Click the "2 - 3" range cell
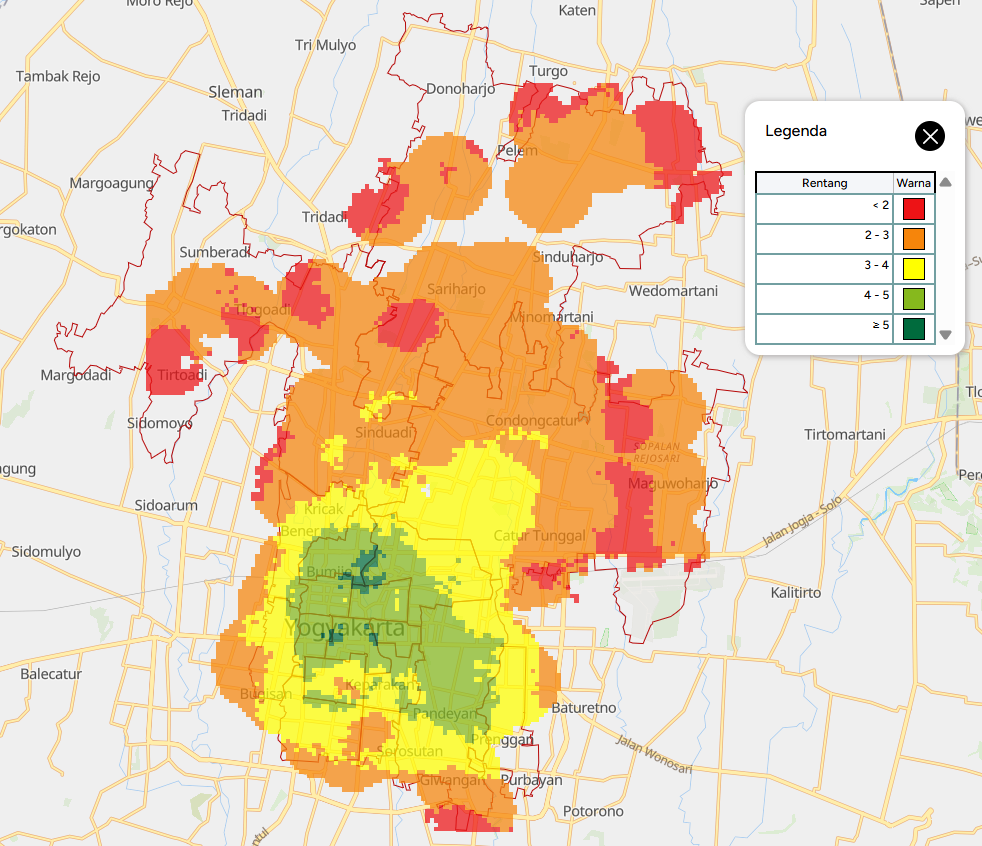The image size is (982, 846). (x=824, y=239)
